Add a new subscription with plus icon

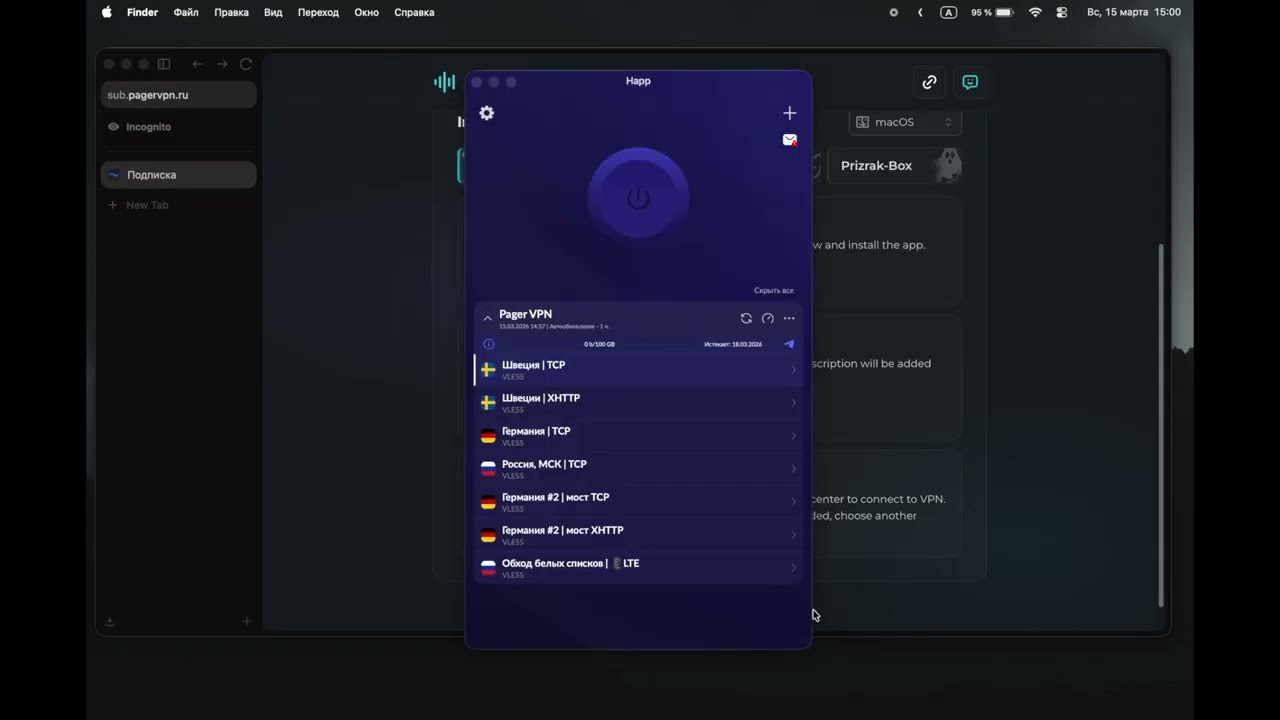tap(789, 113)
